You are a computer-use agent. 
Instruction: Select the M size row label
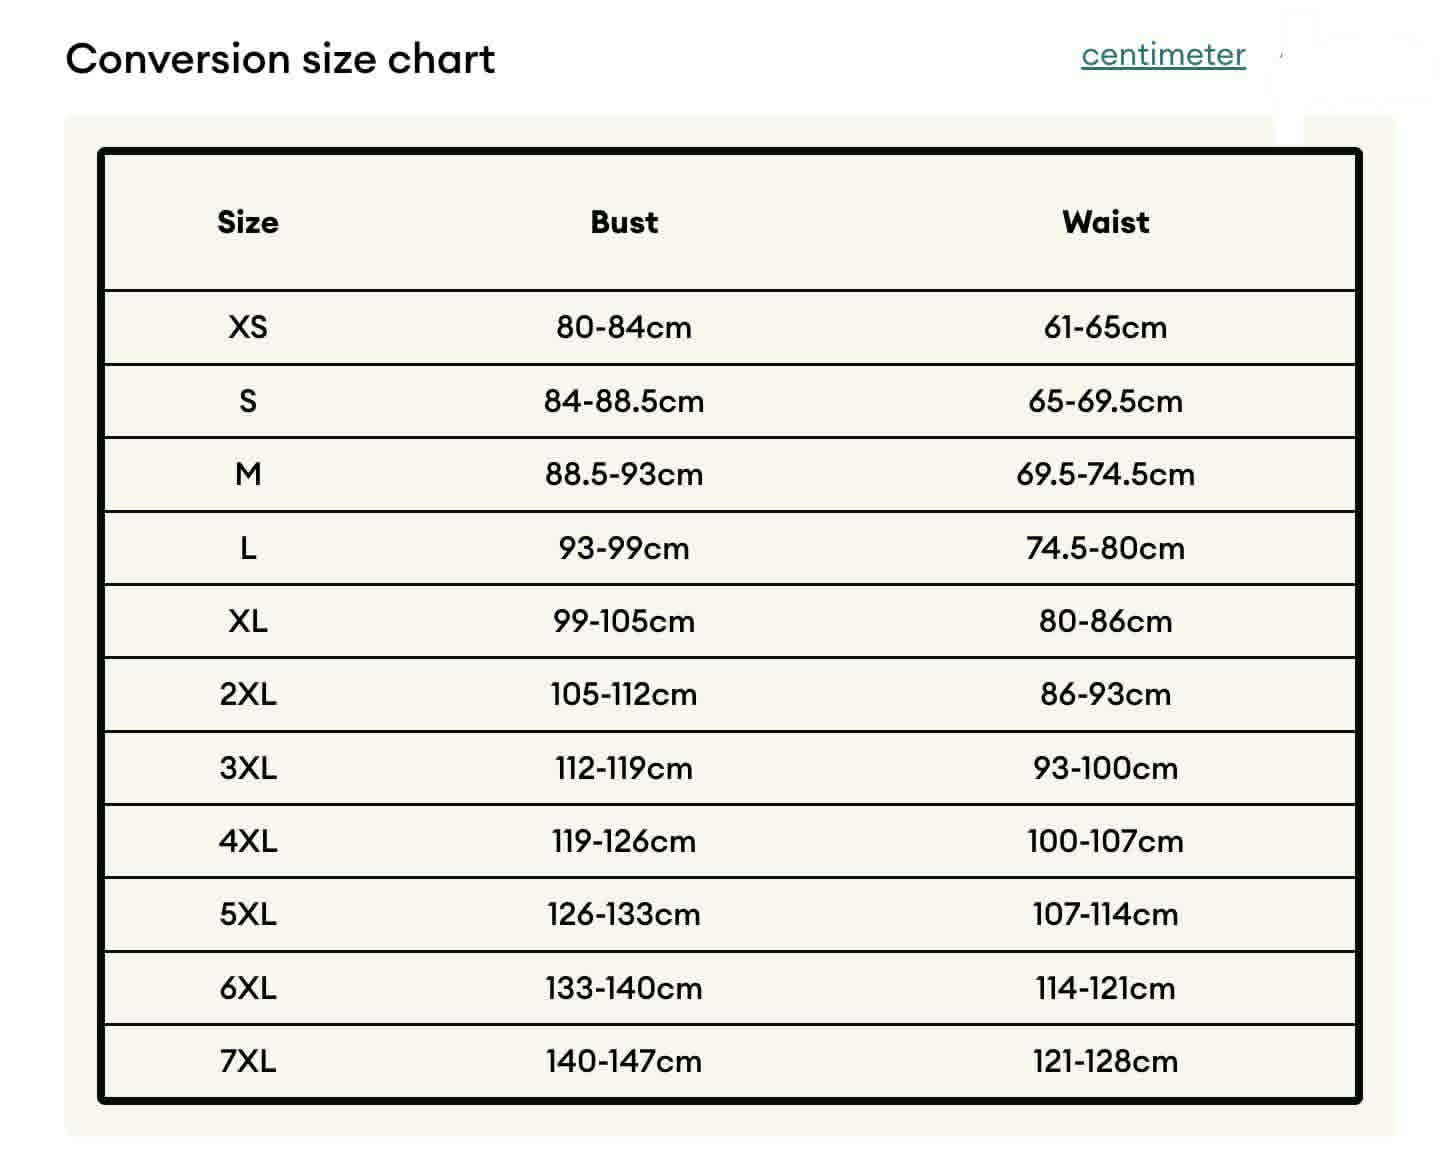click(248, 474)
